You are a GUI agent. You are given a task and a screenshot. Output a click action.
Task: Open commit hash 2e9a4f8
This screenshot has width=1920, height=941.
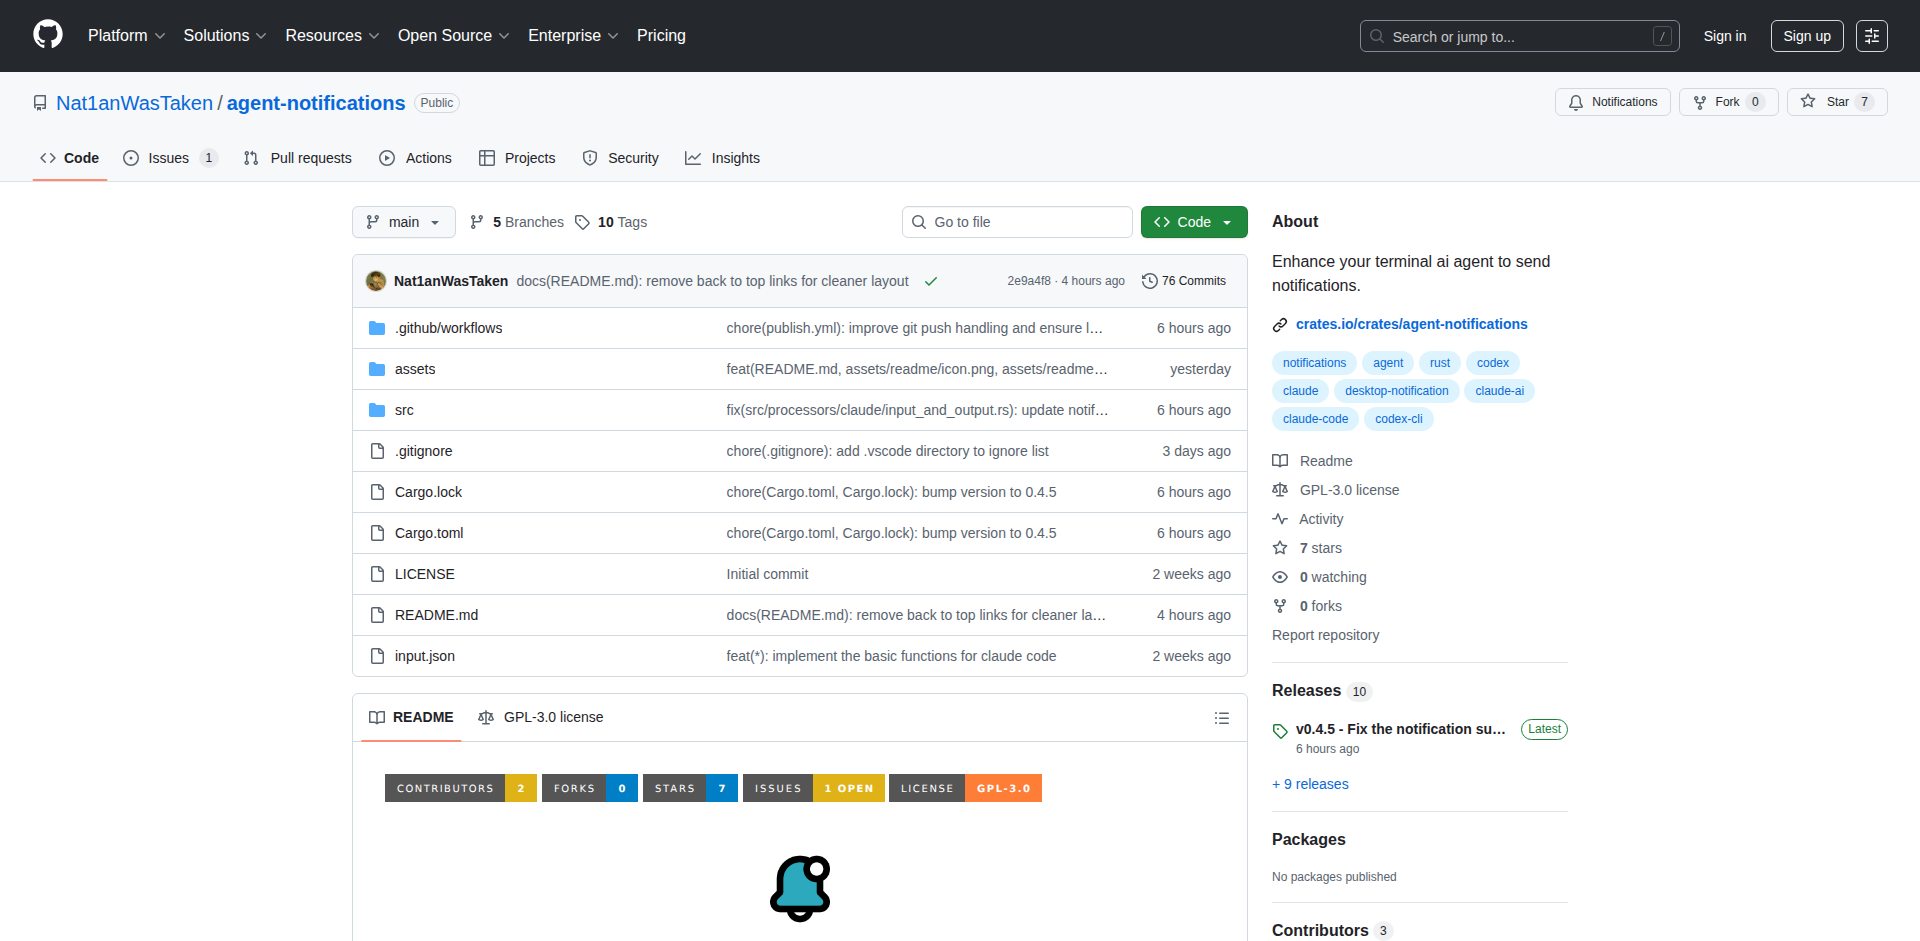1029,281
